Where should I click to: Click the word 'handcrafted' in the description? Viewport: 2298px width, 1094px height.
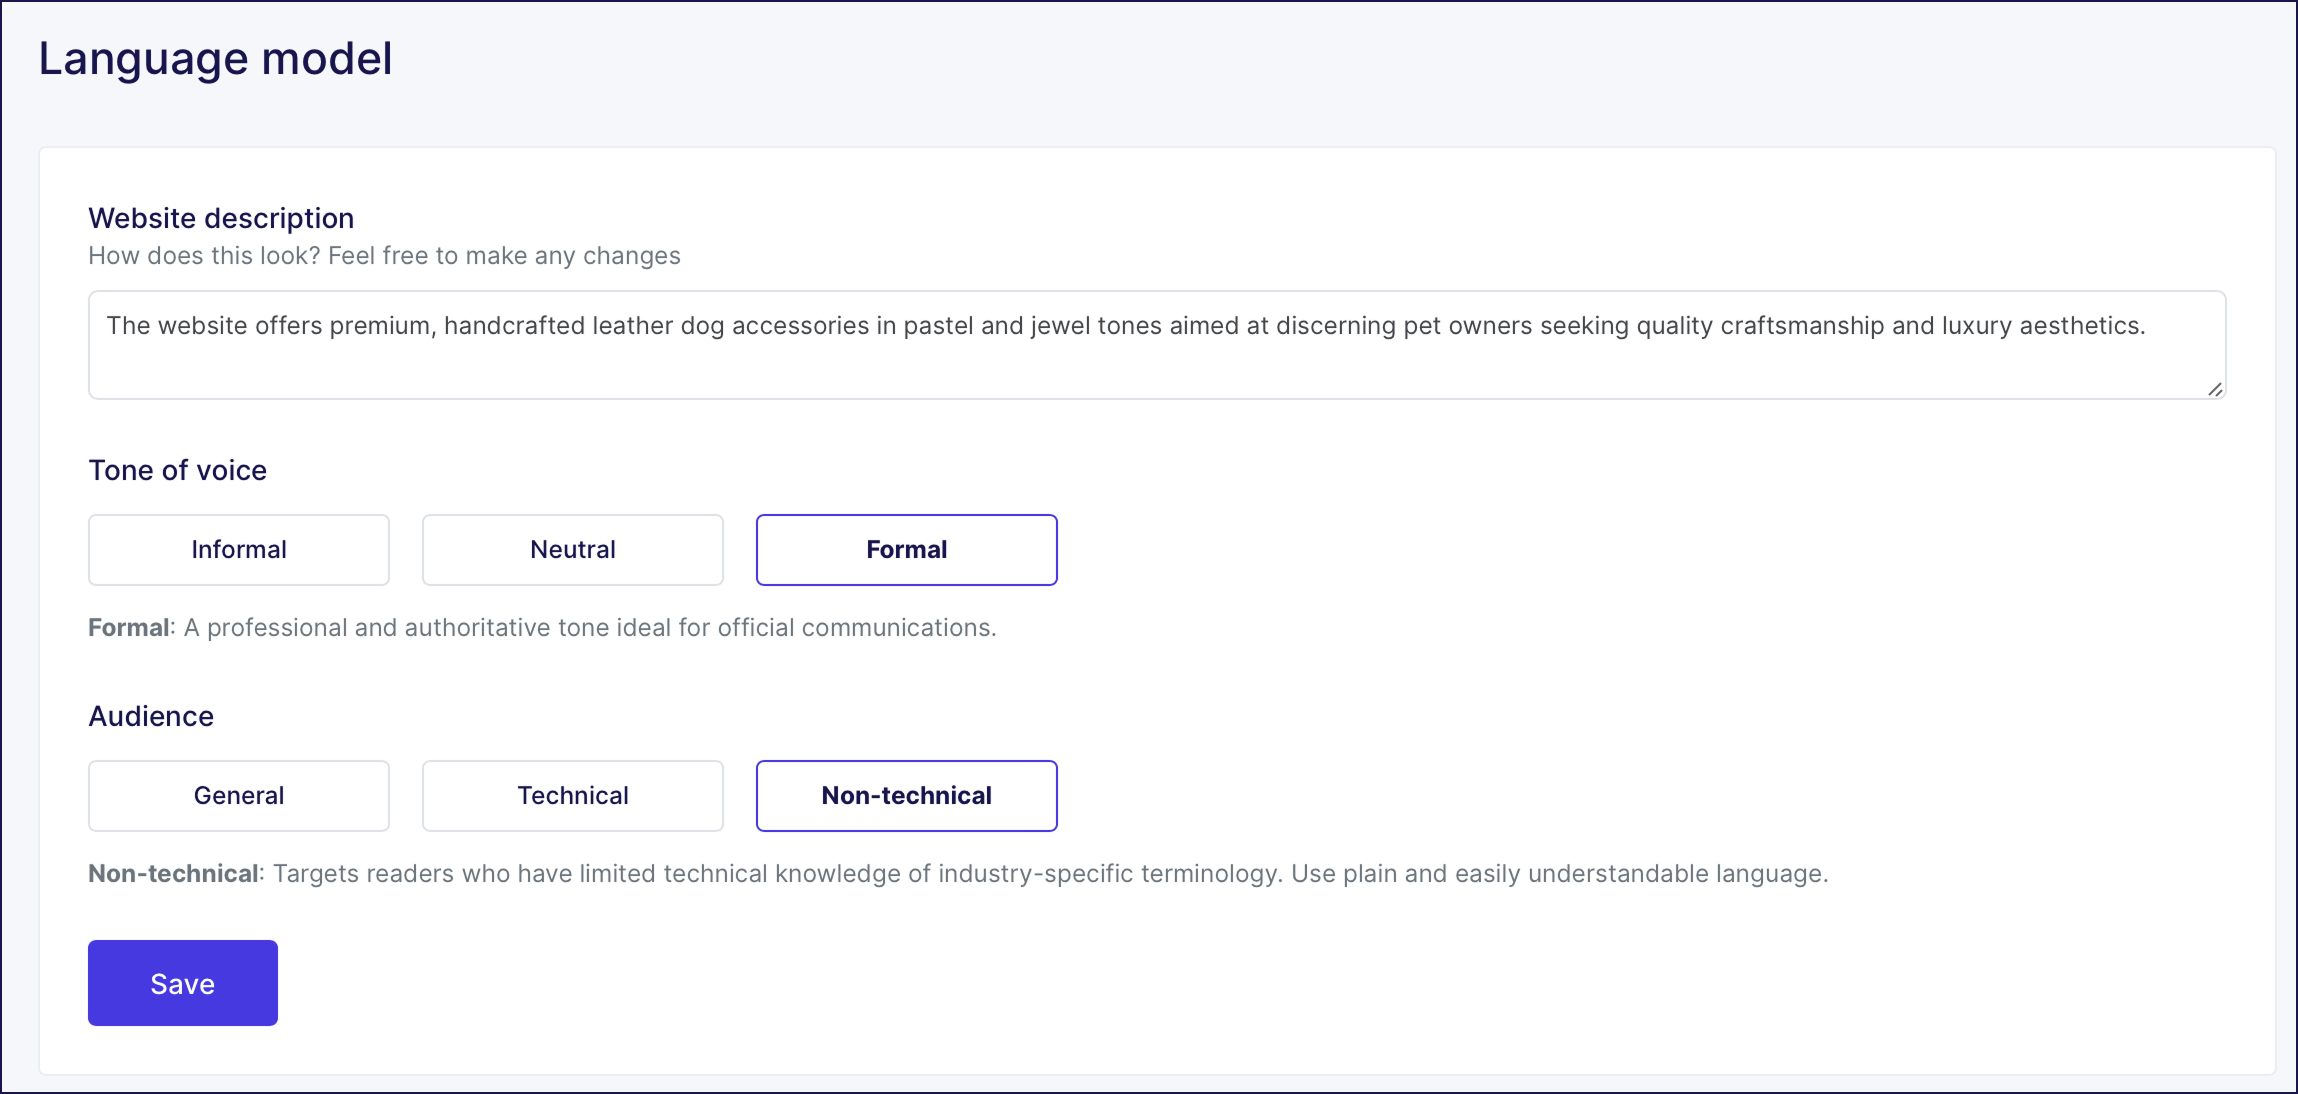click(x=514, y=326)
